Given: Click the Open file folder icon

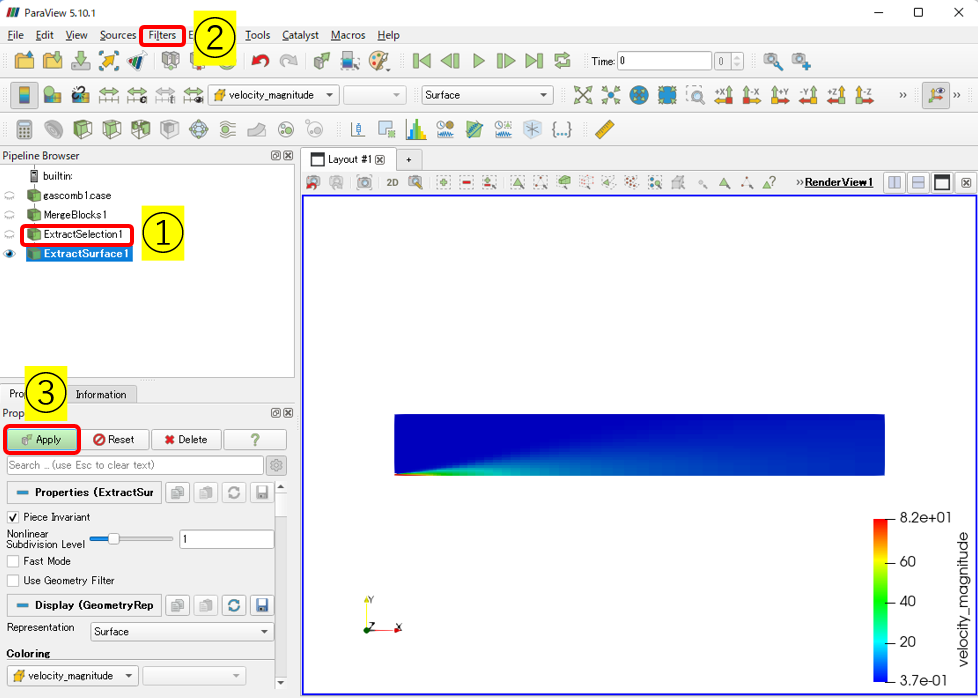Looking at the screenshot, I should 24,61.
